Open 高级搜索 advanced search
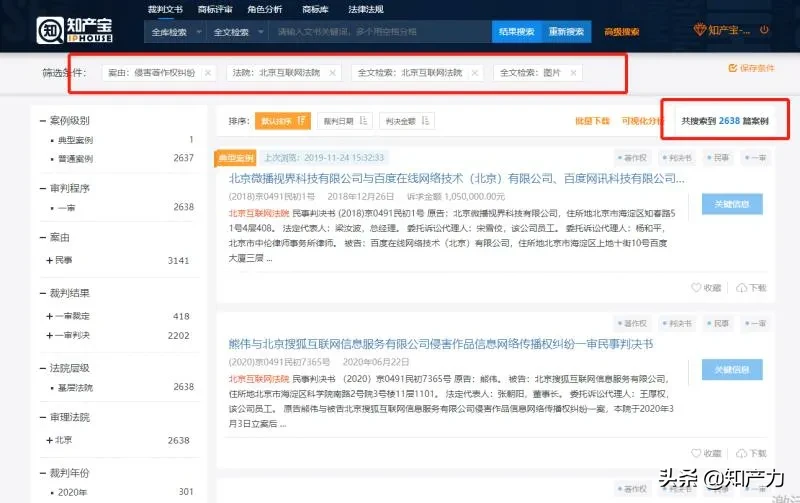 (x=621, y=32)
